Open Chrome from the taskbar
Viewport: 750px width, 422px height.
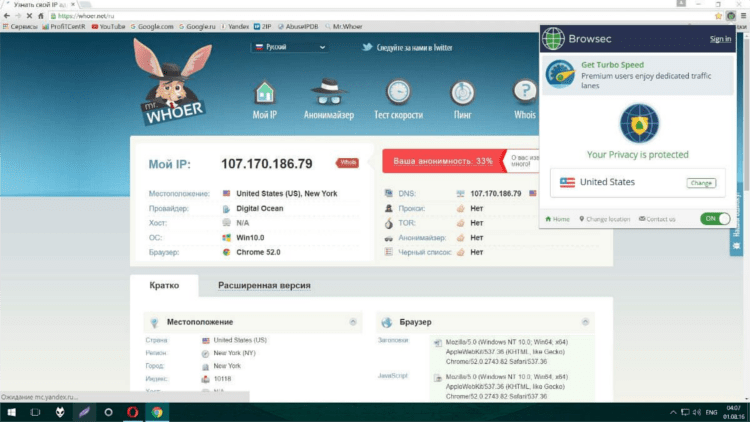point(157,412)
